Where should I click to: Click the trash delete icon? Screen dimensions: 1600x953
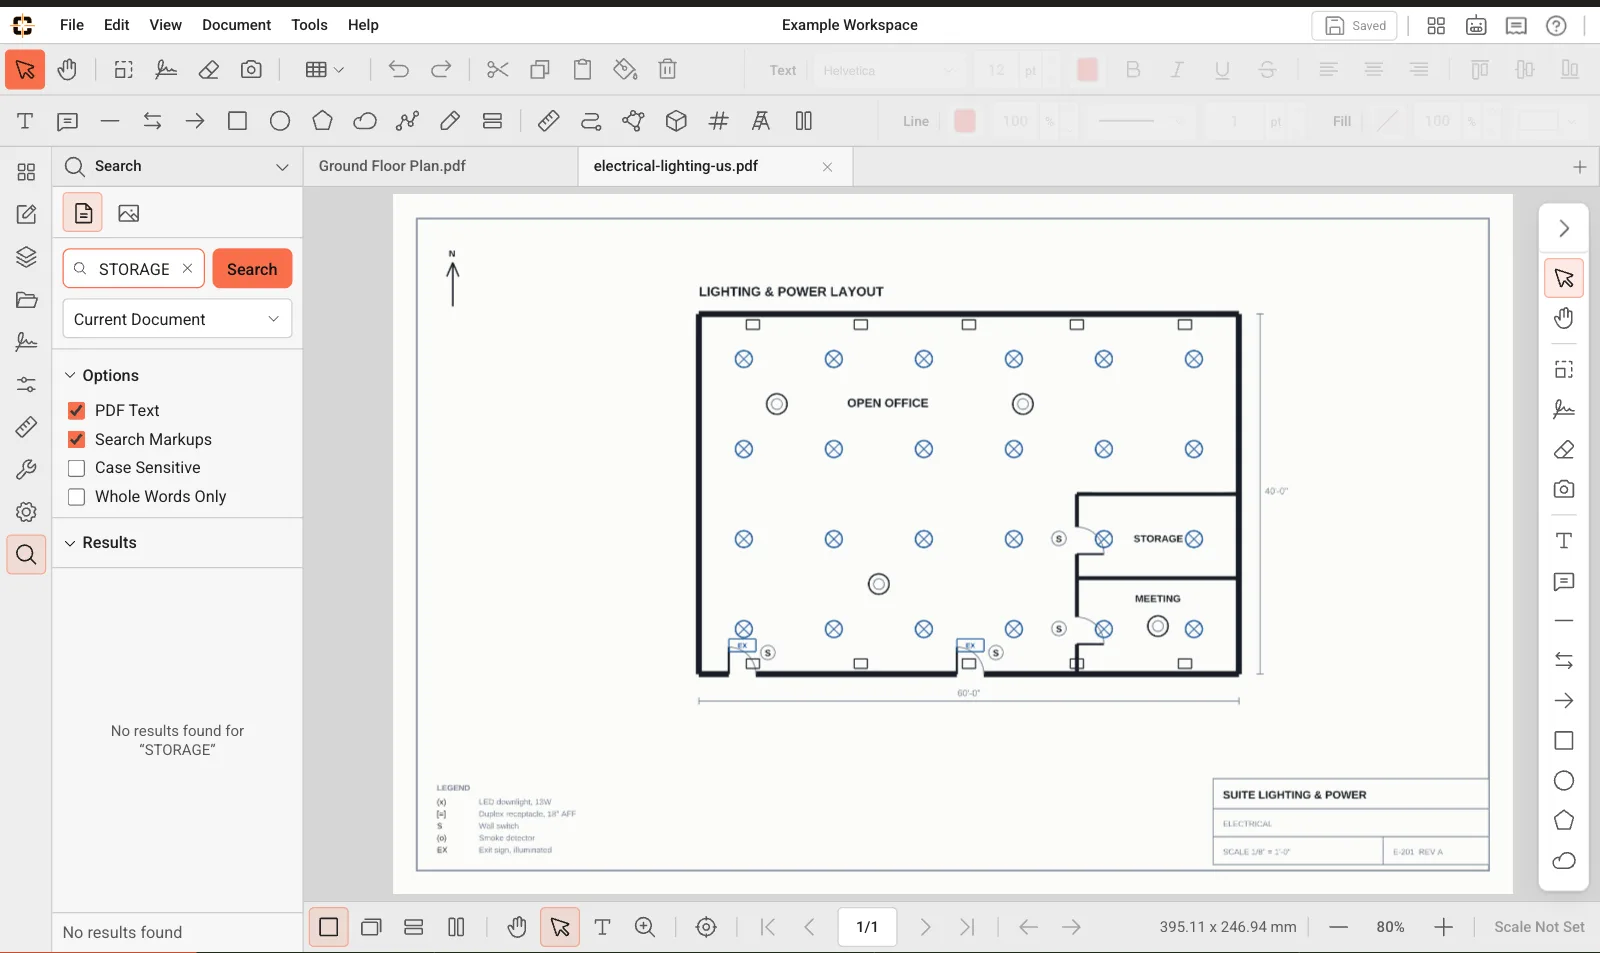pos(668,70)
